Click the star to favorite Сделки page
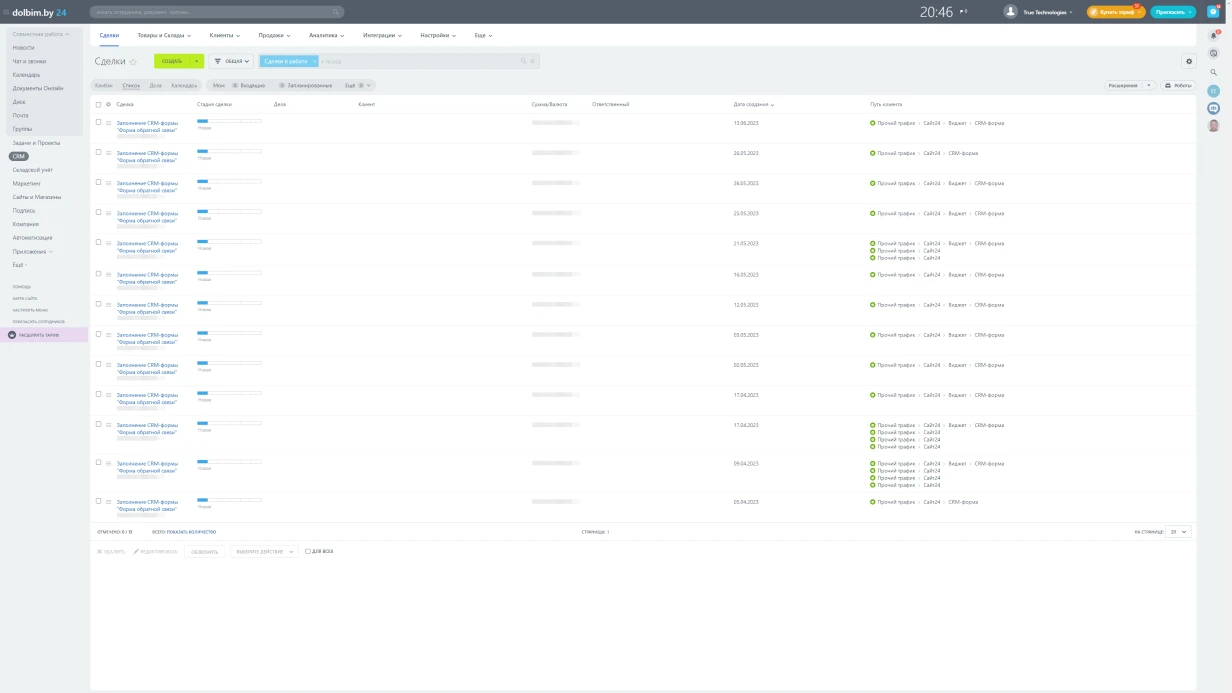The height and width of the screenshot is (693, 1232). coord(133,62)
